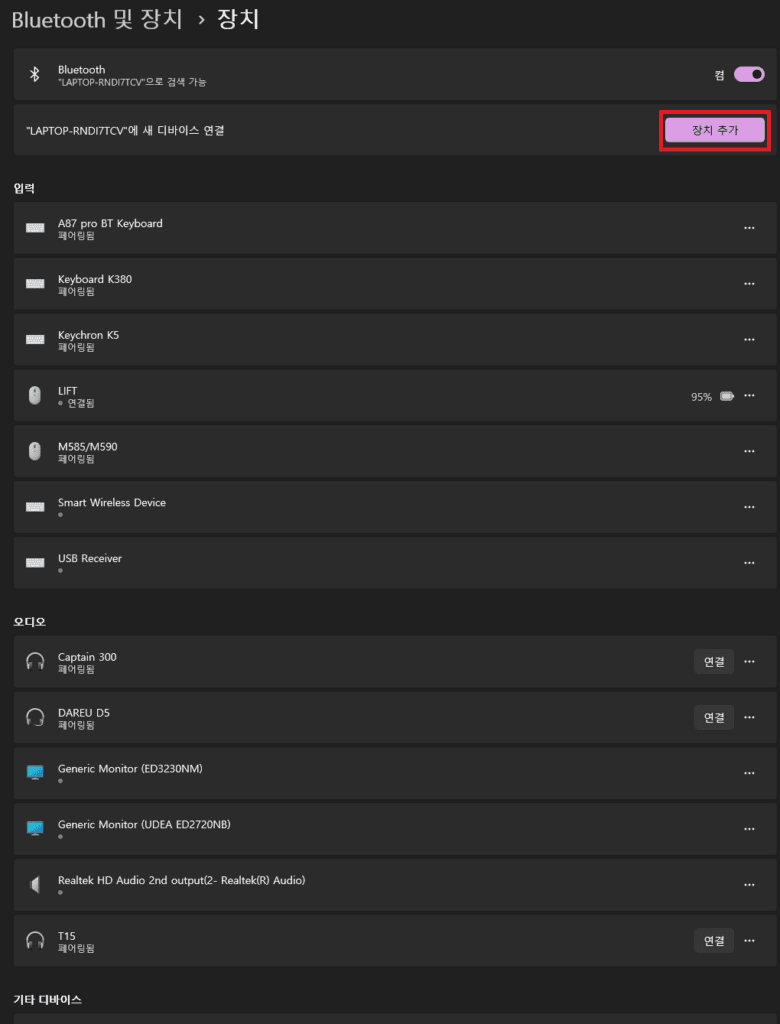Screen dimensions: 780x1024
Task: Click the M585/M590 mouse icon
Action: pyautogui.click(x=35, y=451)
